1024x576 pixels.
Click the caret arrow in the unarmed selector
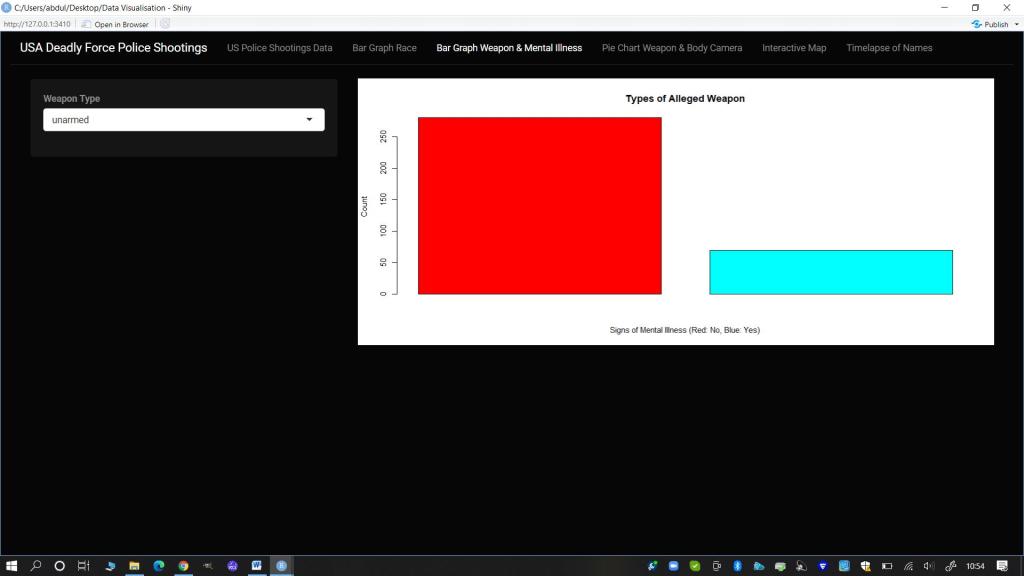point(309,120)
